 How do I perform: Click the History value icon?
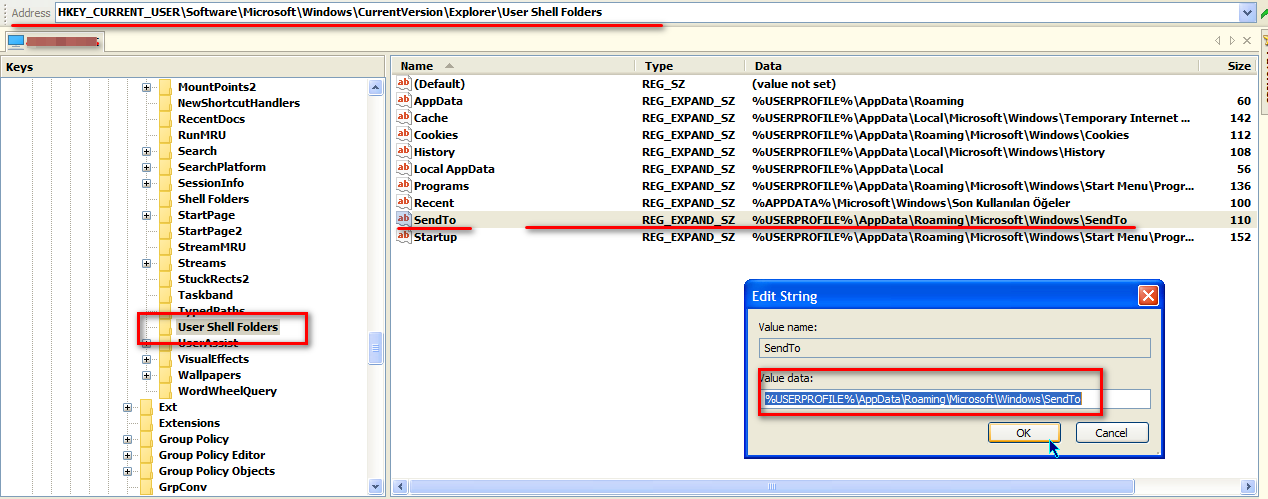(404, 152)
